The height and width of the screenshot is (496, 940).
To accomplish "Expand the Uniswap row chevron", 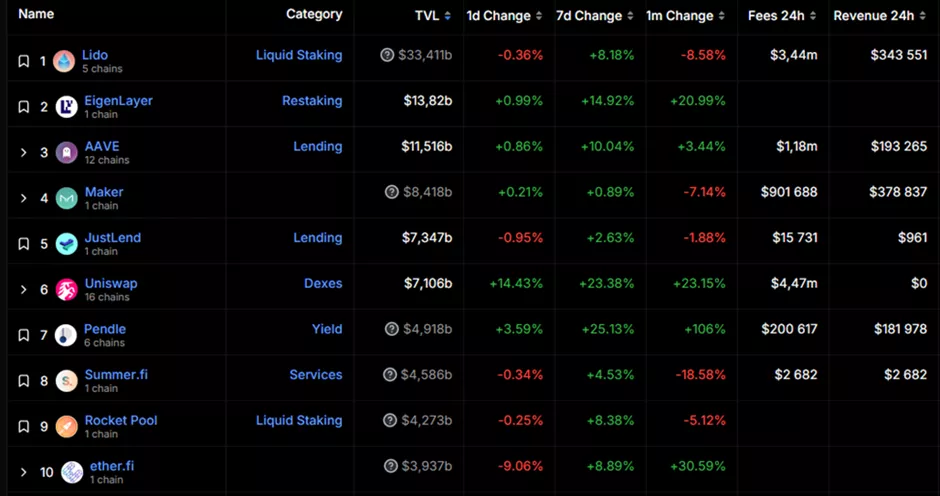I will [24, 290].
